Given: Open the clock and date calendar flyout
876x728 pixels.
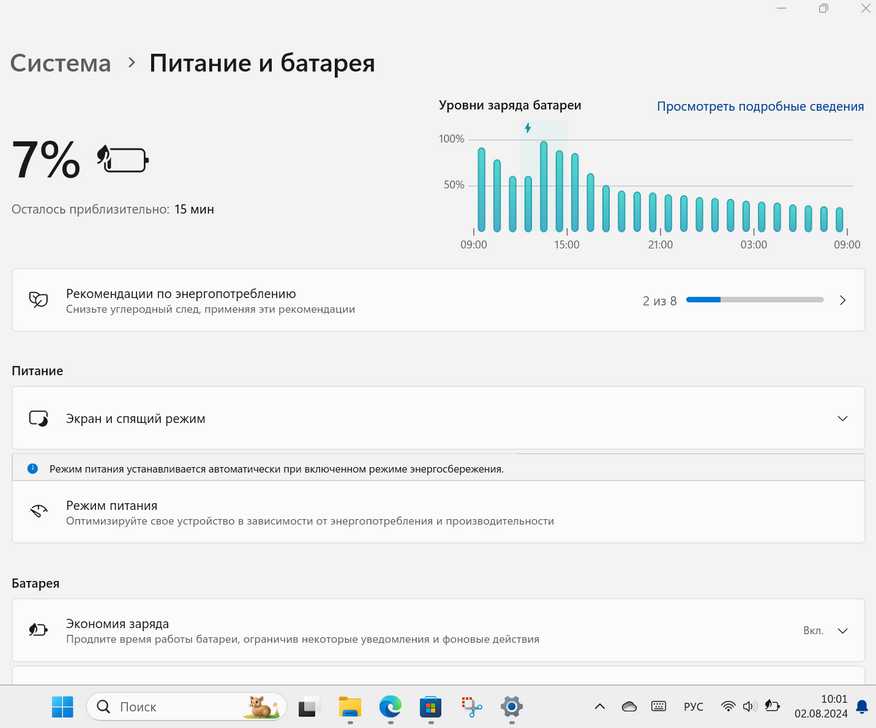Looking at the screenshot, I should [x=820, y=707].
